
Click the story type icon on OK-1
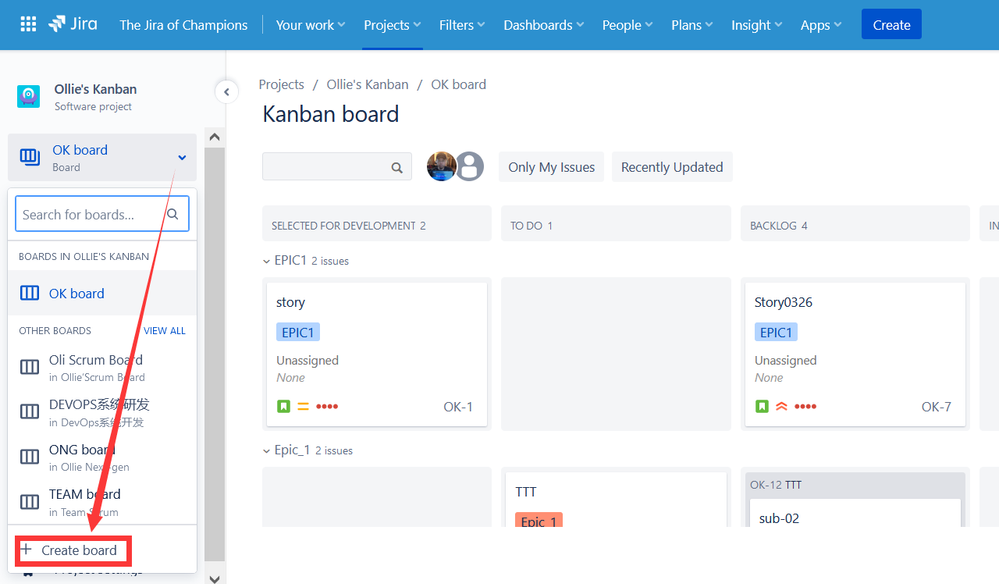coord(284,406)
